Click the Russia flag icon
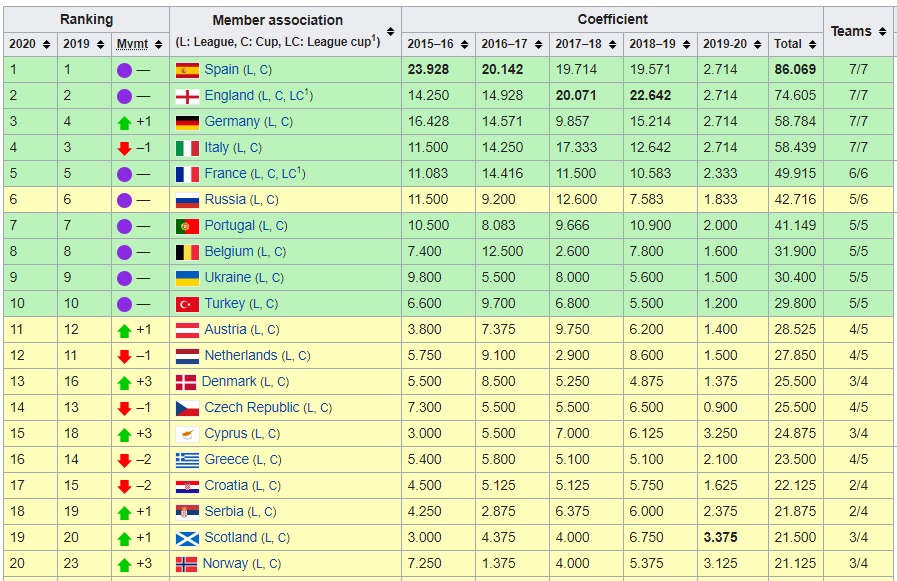 [x=187, y=200]
